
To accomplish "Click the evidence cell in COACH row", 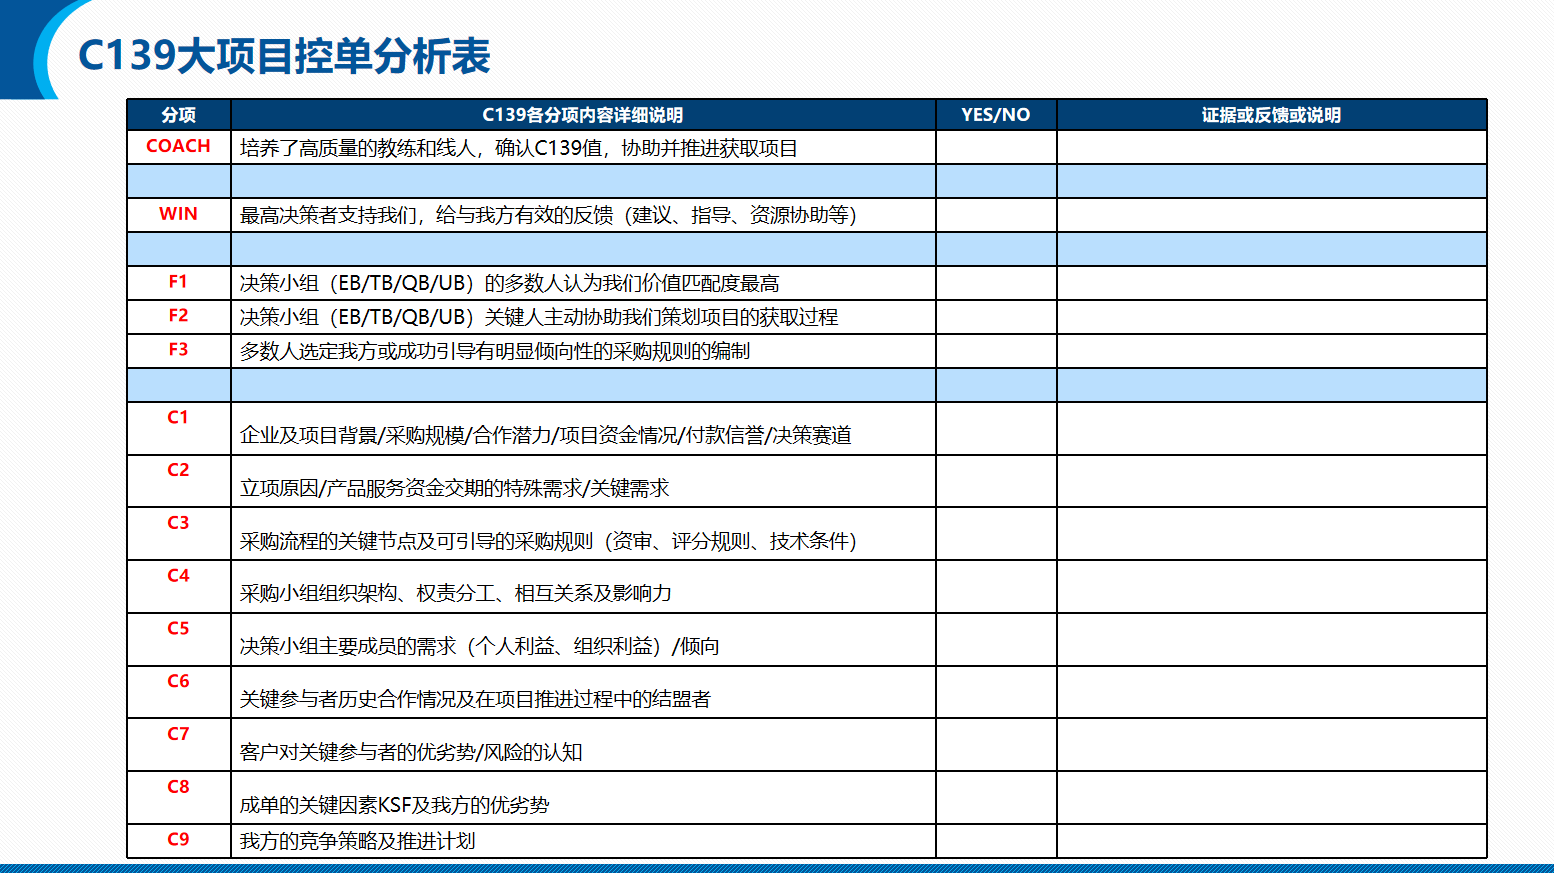I will point(1272,147).
